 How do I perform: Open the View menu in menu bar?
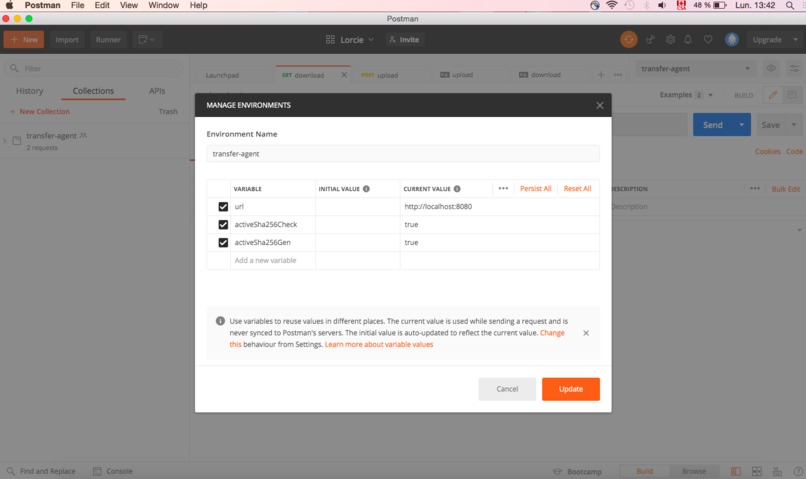129,5
